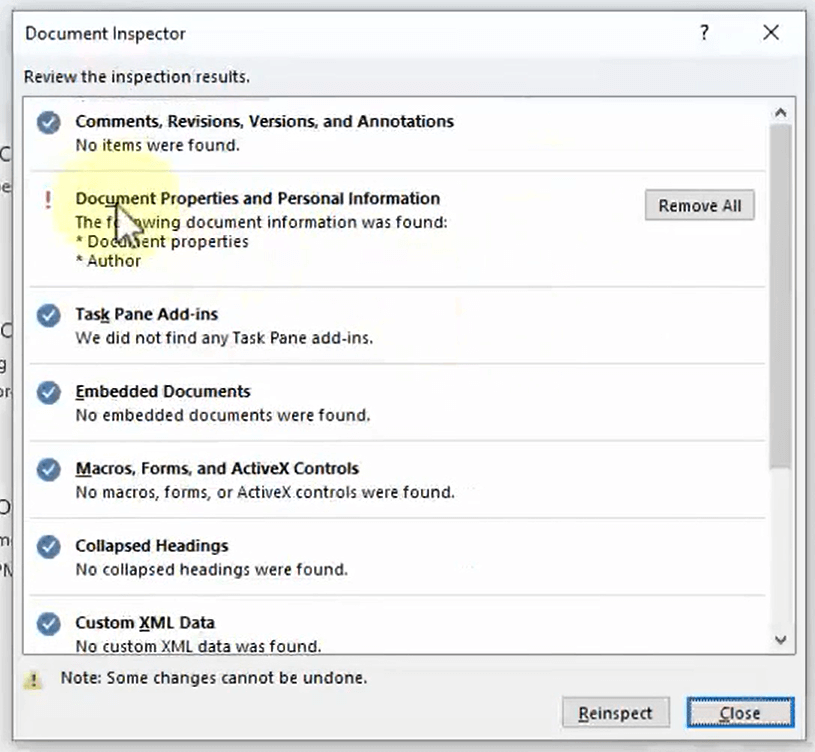Image resolution: width=815 pixels, height=752 pixels.
Task: Close the dialog using the Close button
Action: click(739, 713)
